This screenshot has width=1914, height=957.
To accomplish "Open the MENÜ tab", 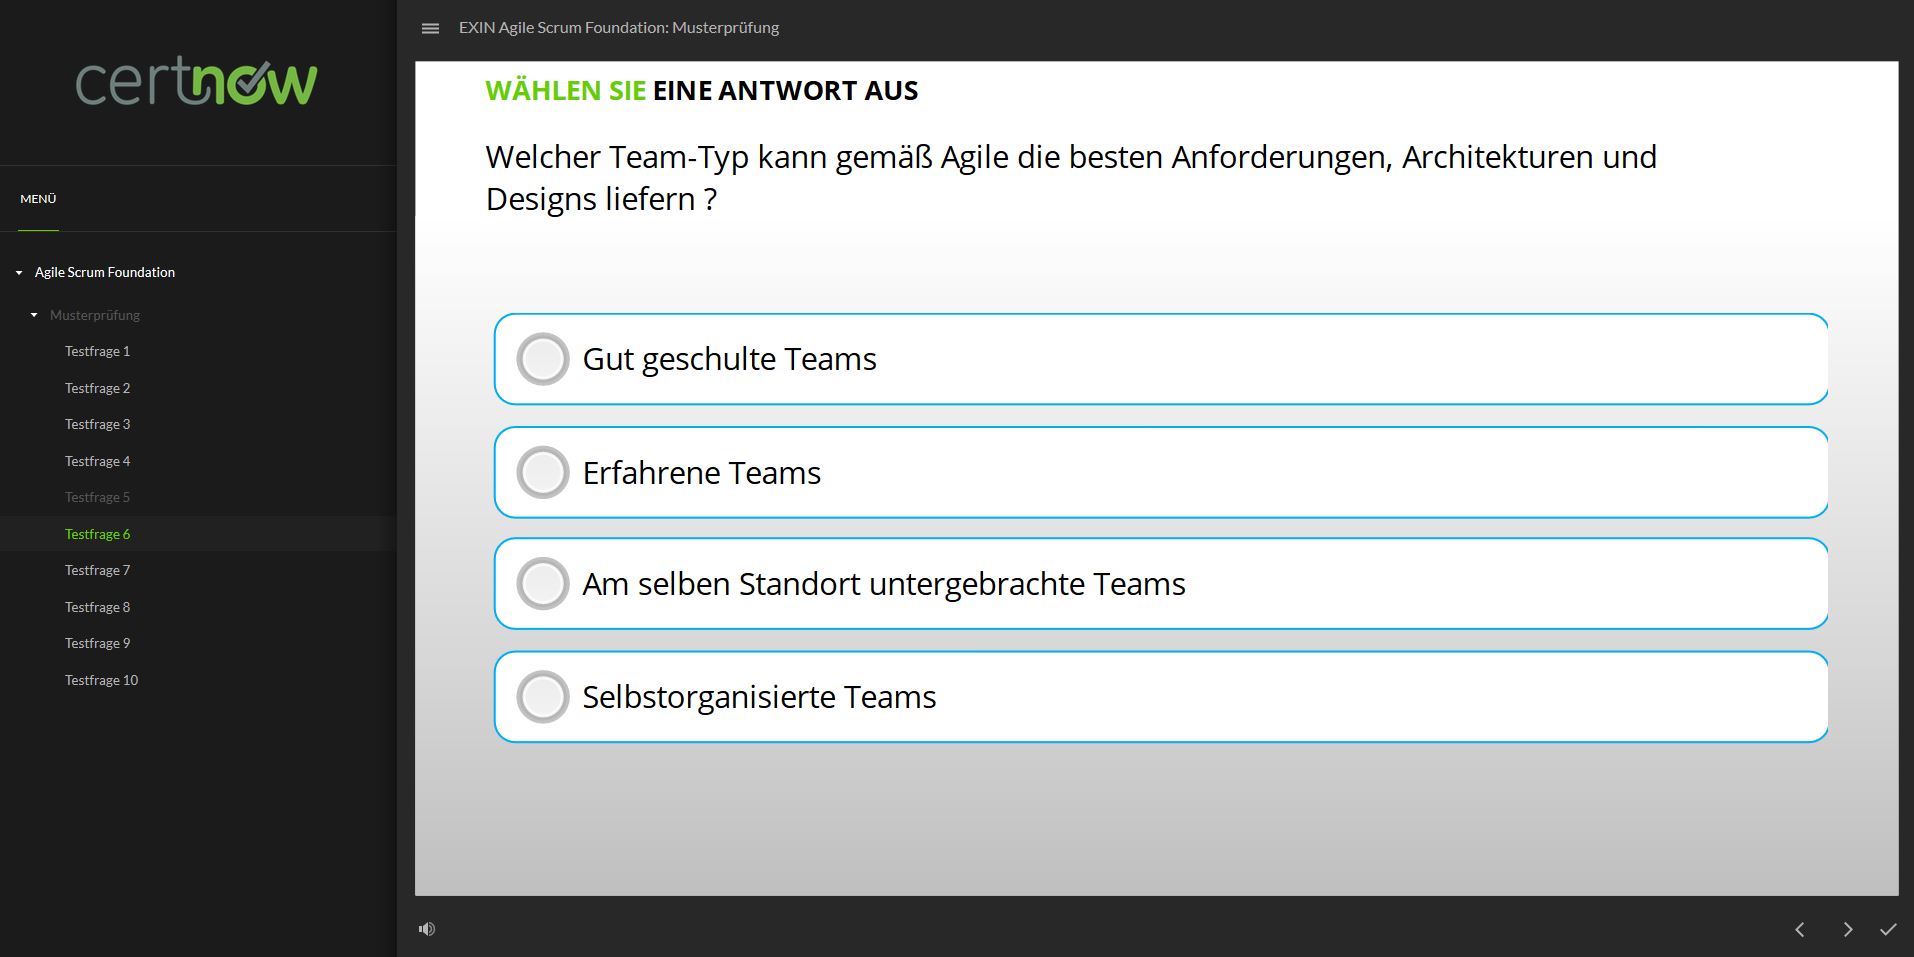I will point(38,199).
